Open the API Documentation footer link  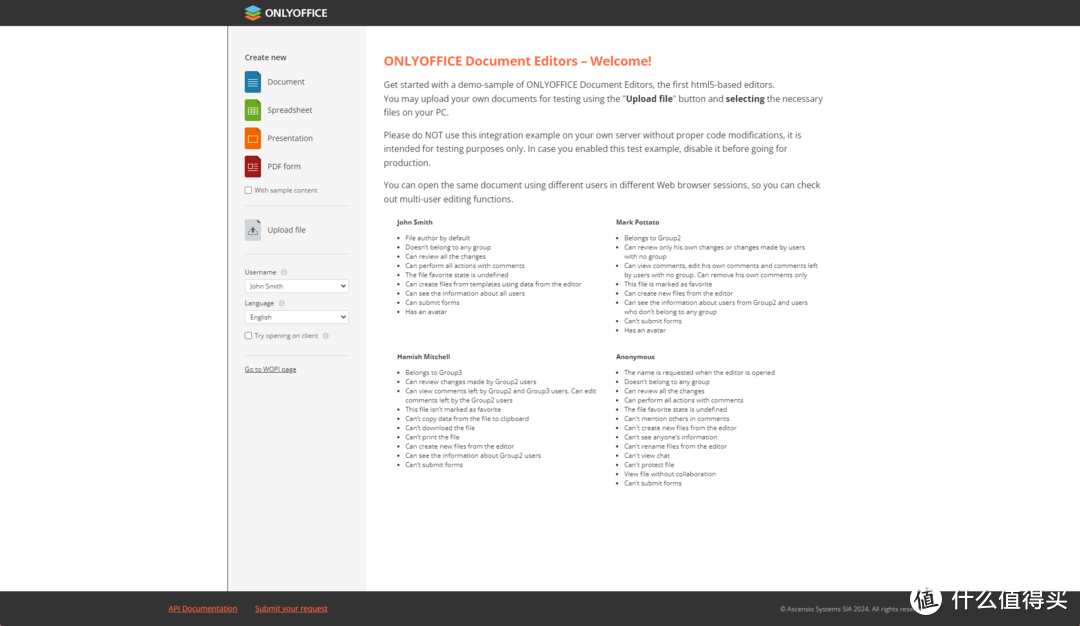(x=202, y=609)
